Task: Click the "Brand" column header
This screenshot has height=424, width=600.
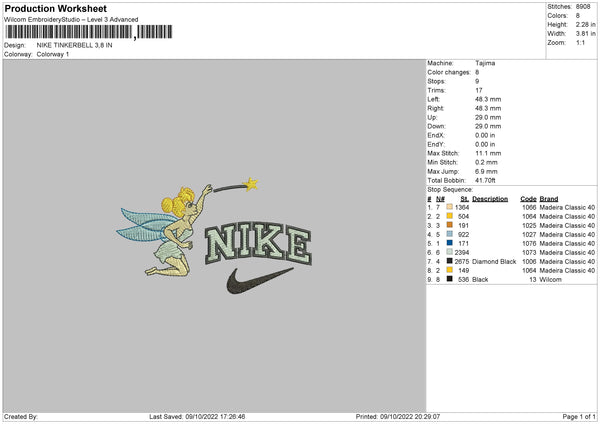Action: tap(549, 199)
